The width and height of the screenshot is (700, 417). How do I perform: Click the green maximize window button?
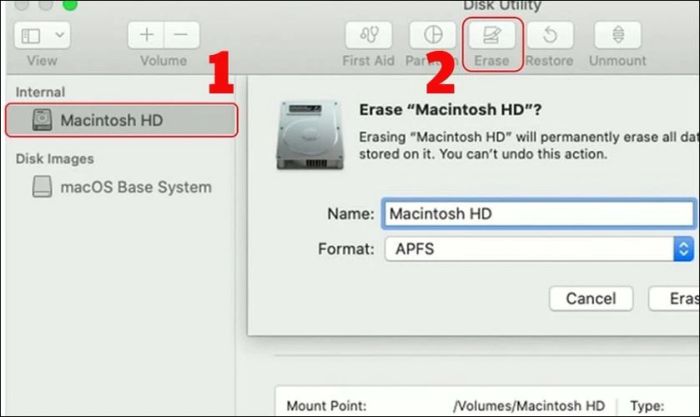click(x=70, y=4)
